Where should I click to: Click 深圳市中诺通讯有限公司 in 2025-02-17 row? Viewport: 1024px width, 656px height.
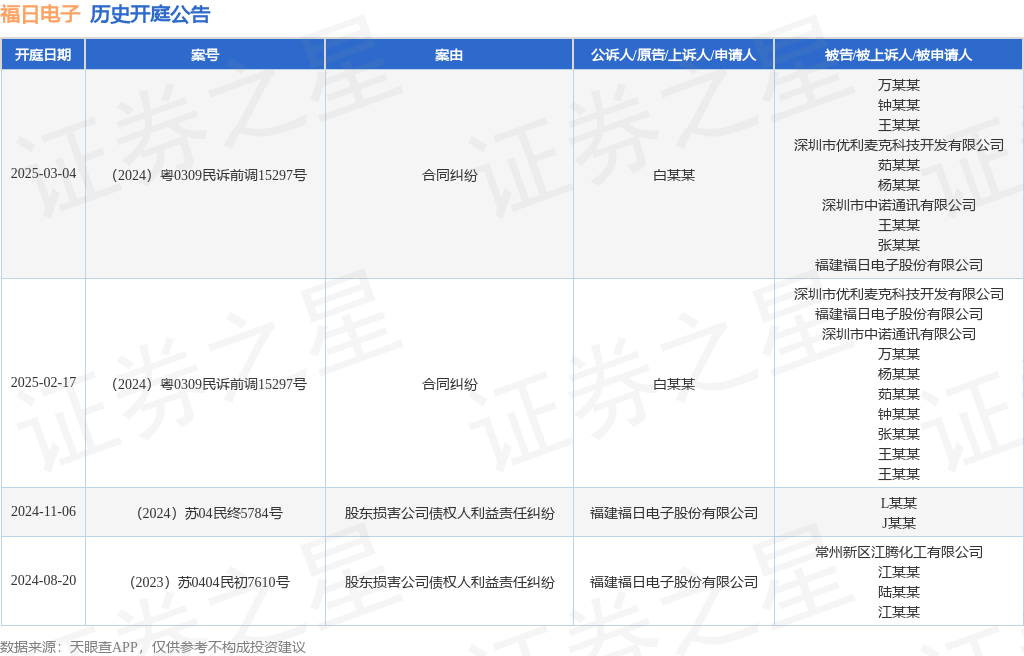point(899,334)
